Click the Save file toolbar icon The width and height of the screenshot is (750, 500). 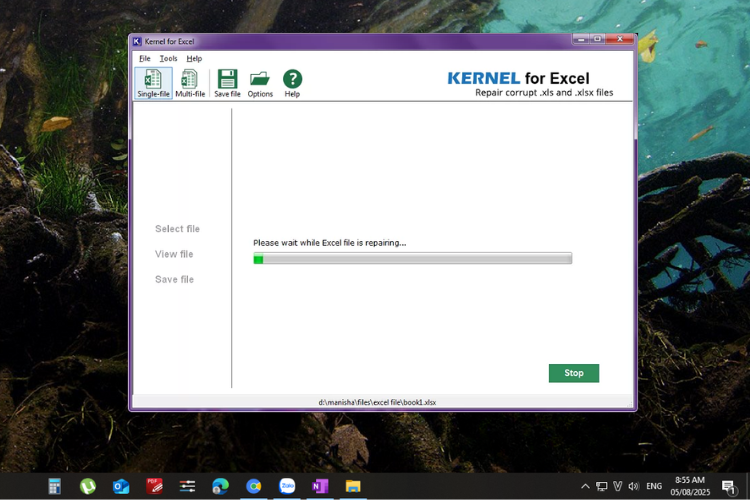pos(227,83)
